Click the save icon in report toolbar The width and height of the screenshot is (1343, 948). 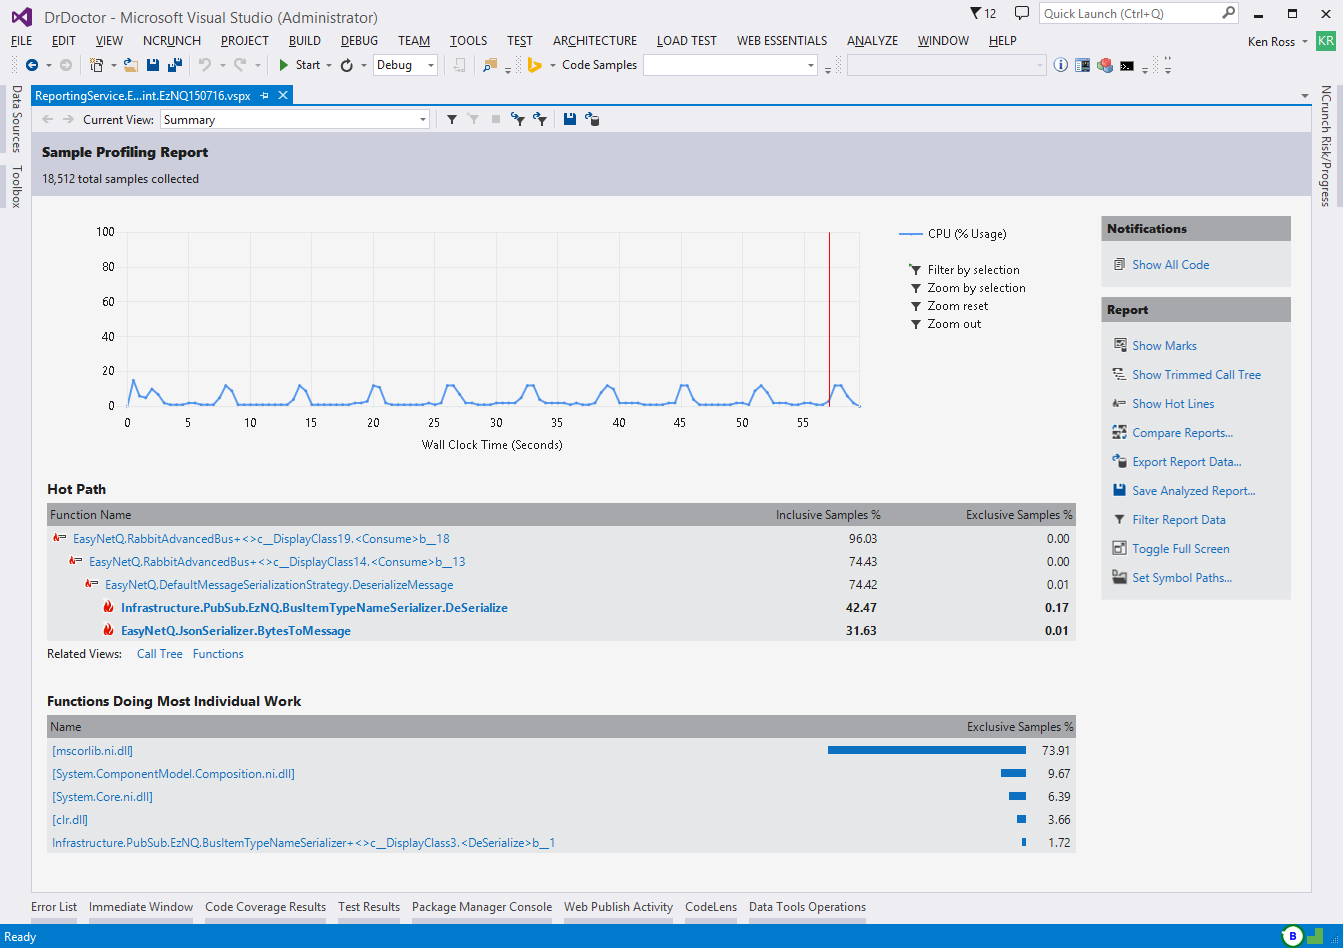tap(569, 119)
